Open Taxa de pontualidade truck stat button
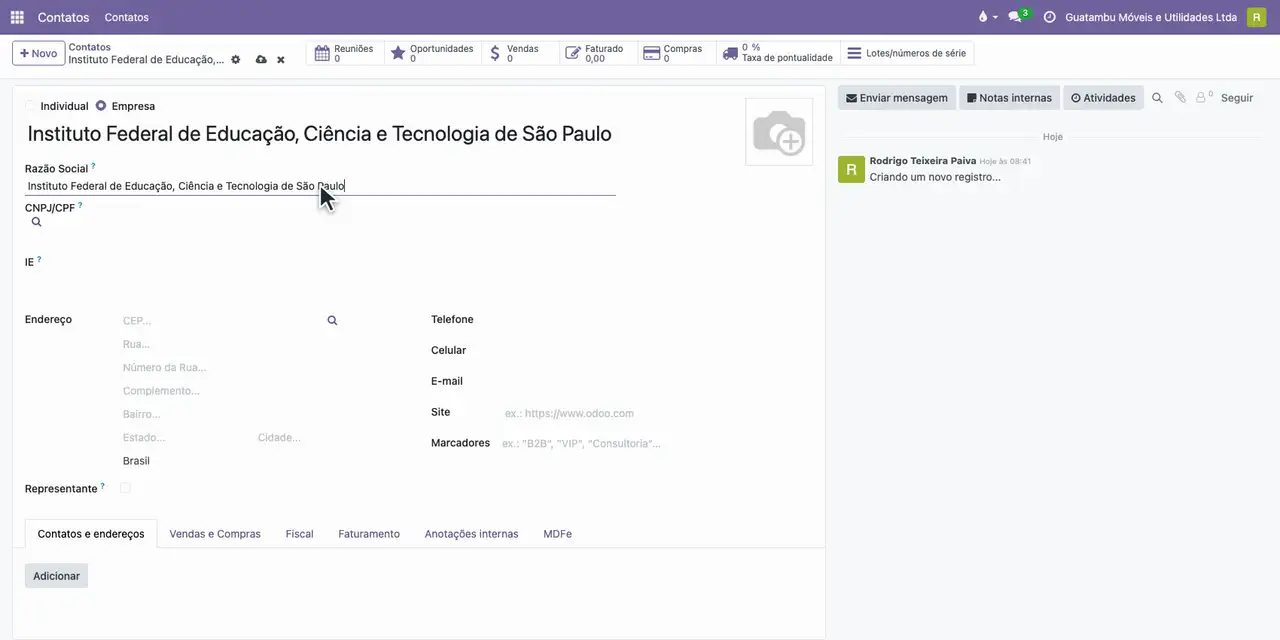Screen dimensions: 1280x640 (x=778, y=53)
